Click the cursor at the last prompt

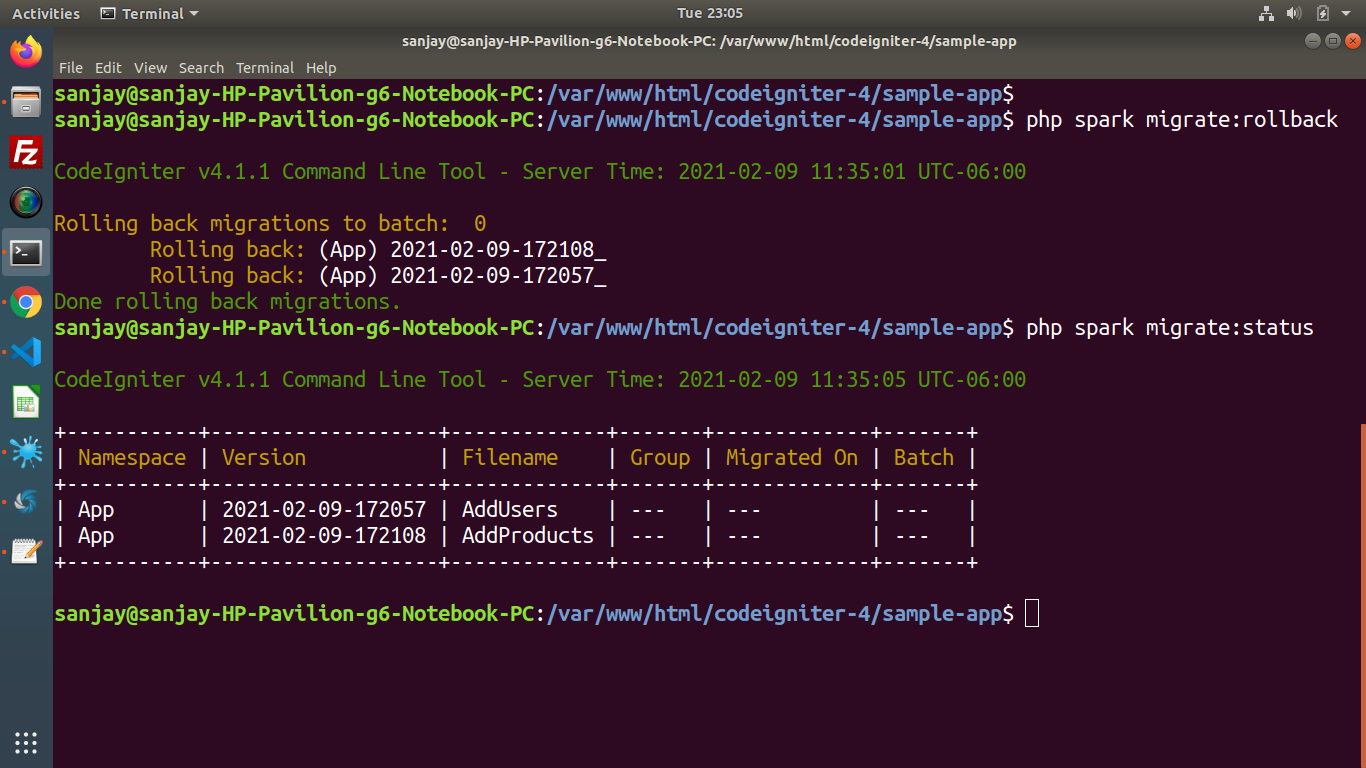tap(1033, 614)
